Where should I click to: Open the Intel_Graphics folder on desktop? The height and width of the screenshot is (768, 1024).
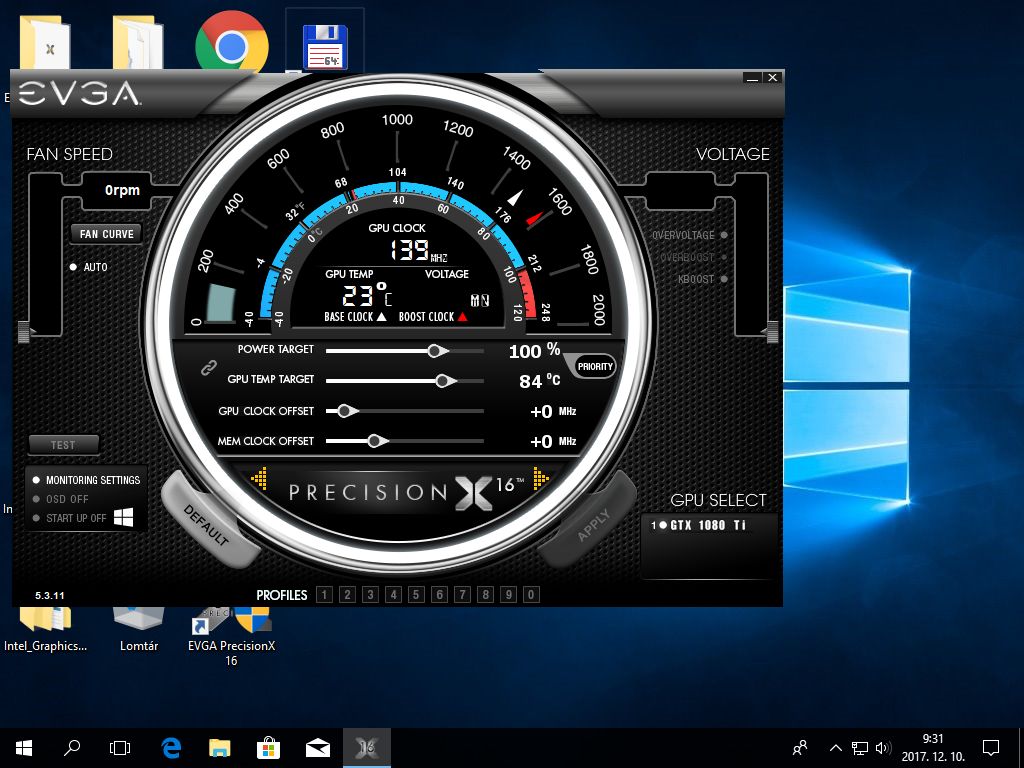(45, 631)
